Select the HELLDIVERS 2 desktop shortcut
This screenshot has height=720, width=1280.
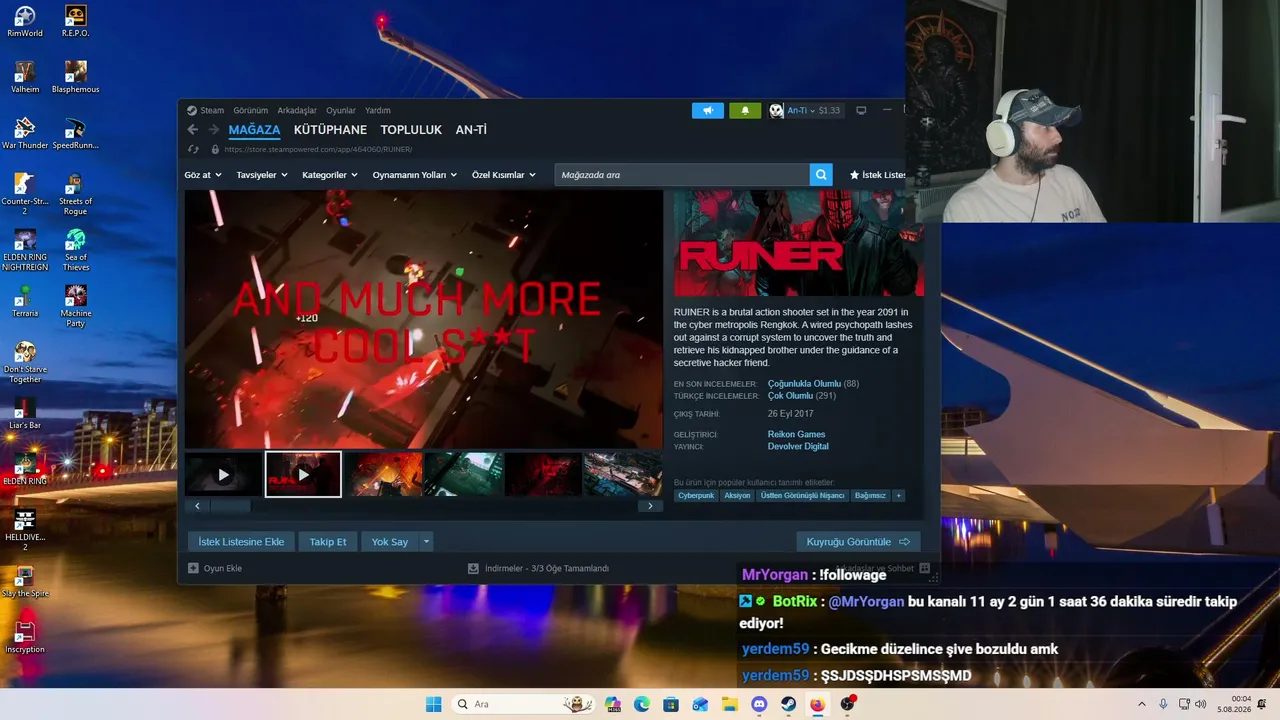[25, 530]
